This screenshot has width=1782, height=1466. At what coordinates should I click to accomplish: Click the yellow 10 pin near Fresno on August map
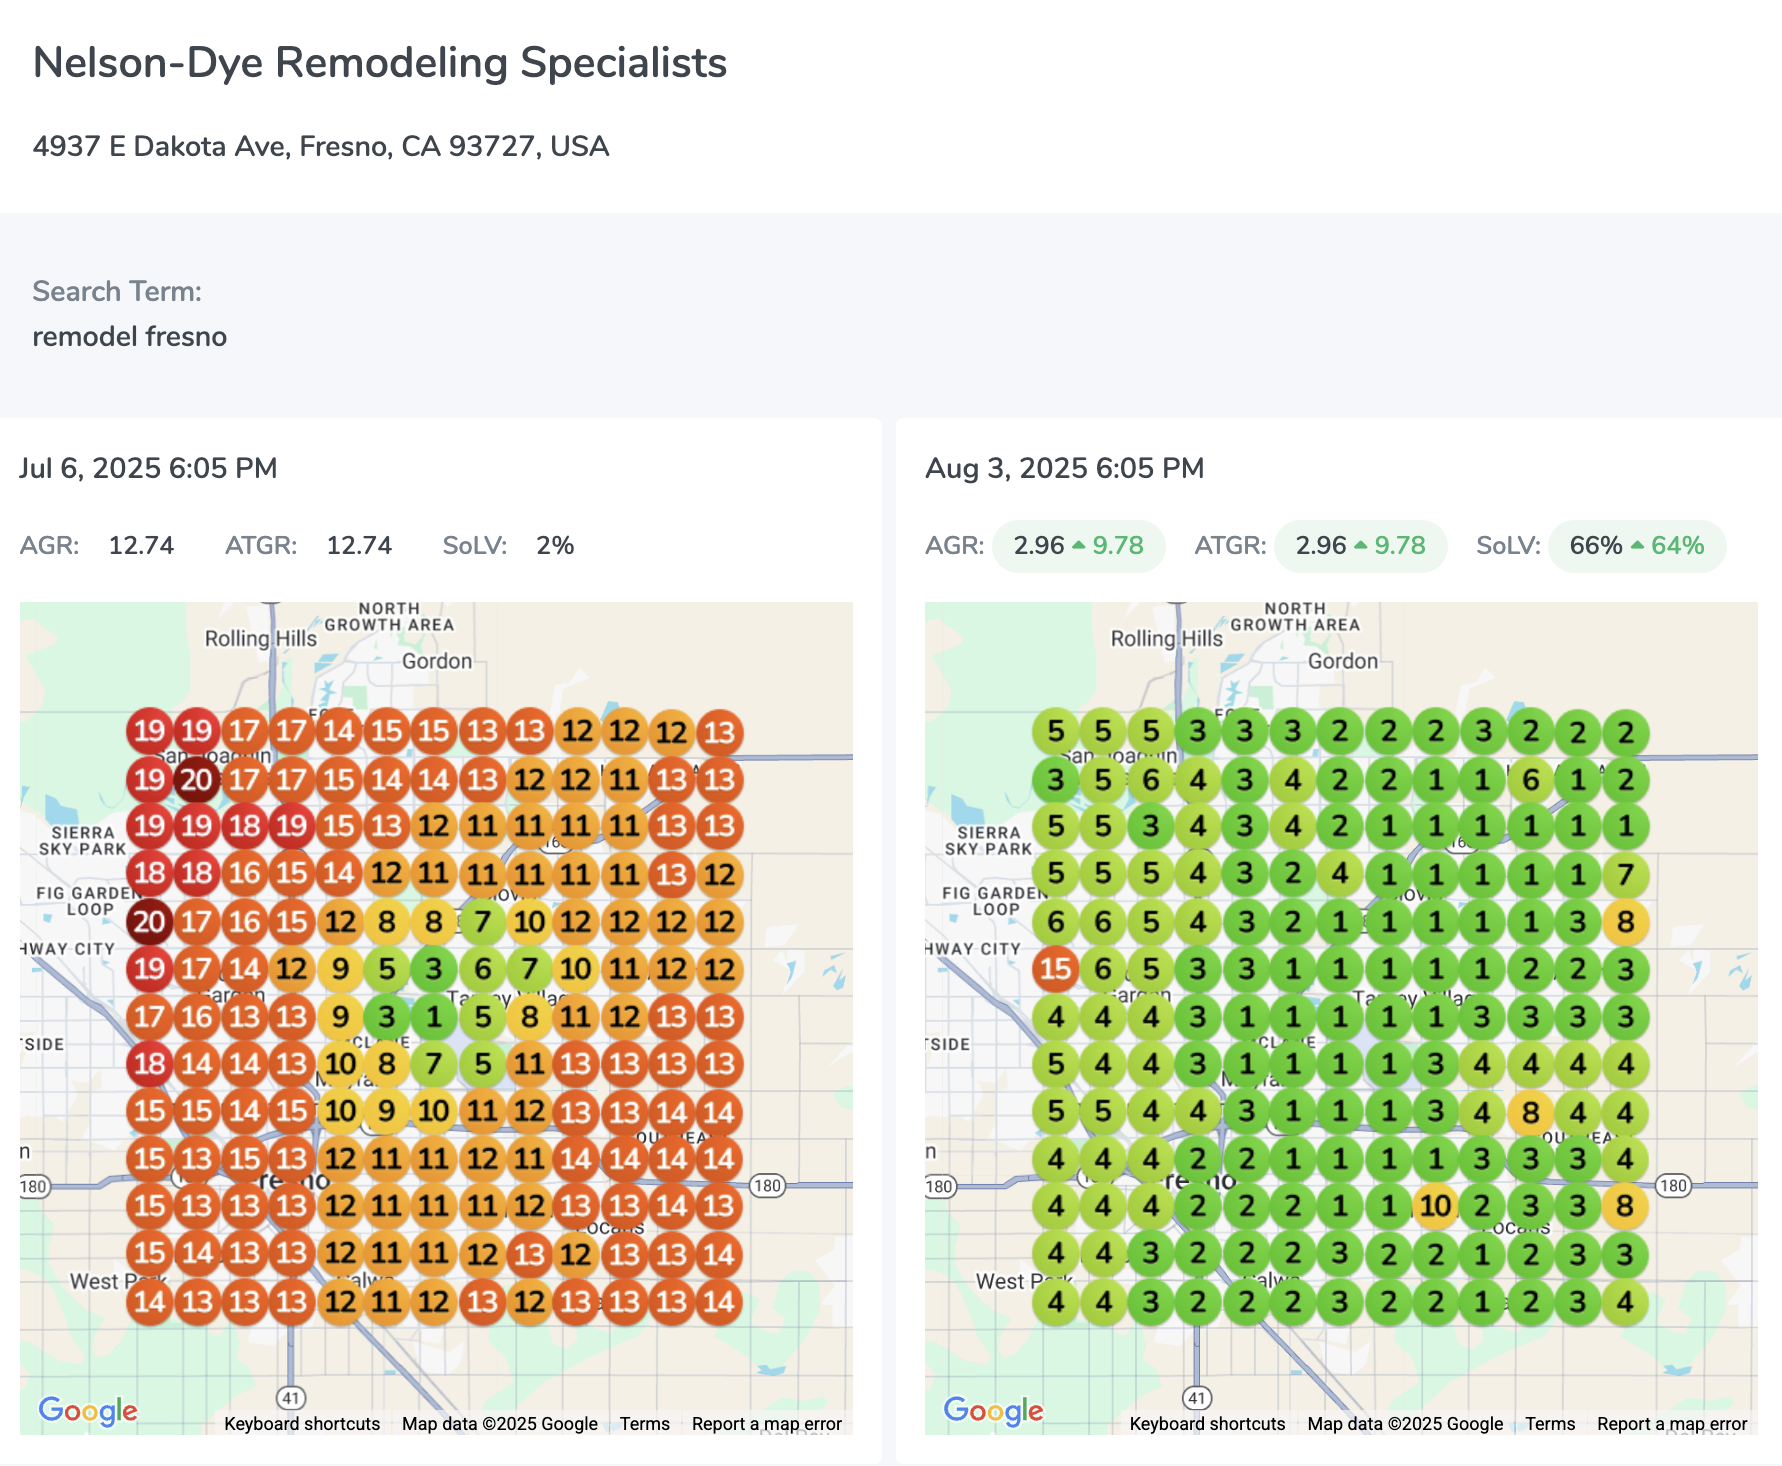1437,1206
